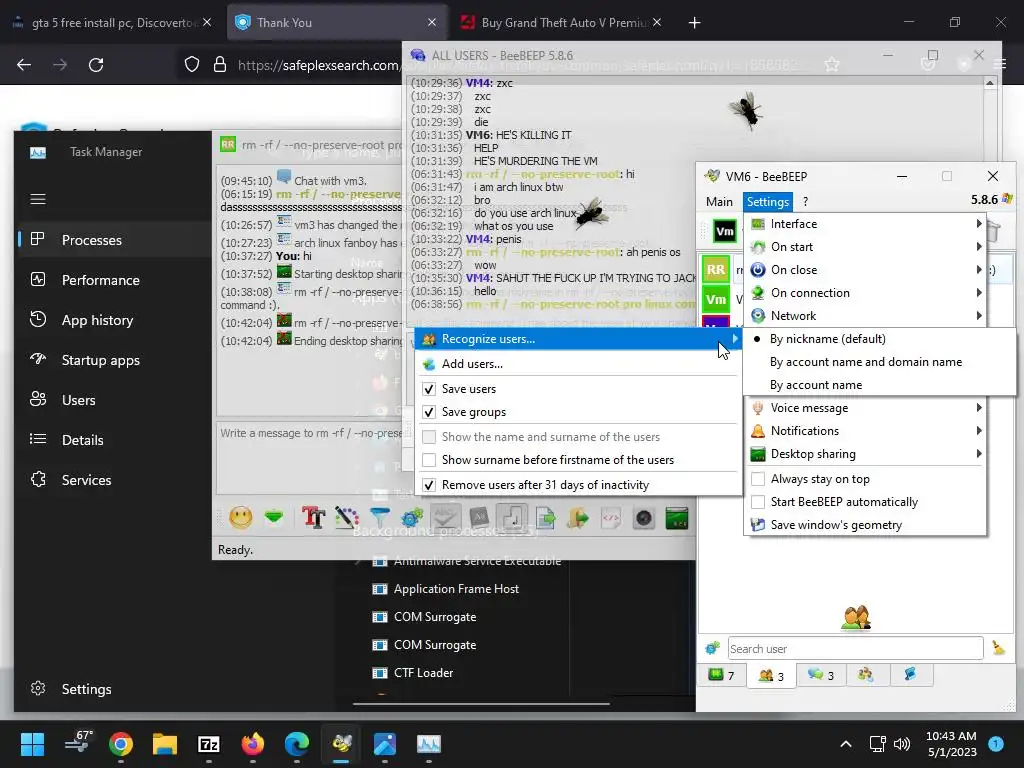Viewport: 1024px width, 768px height.
Task: Click the RR user avatar in VM6 list
Action: (x=716, y=269)
